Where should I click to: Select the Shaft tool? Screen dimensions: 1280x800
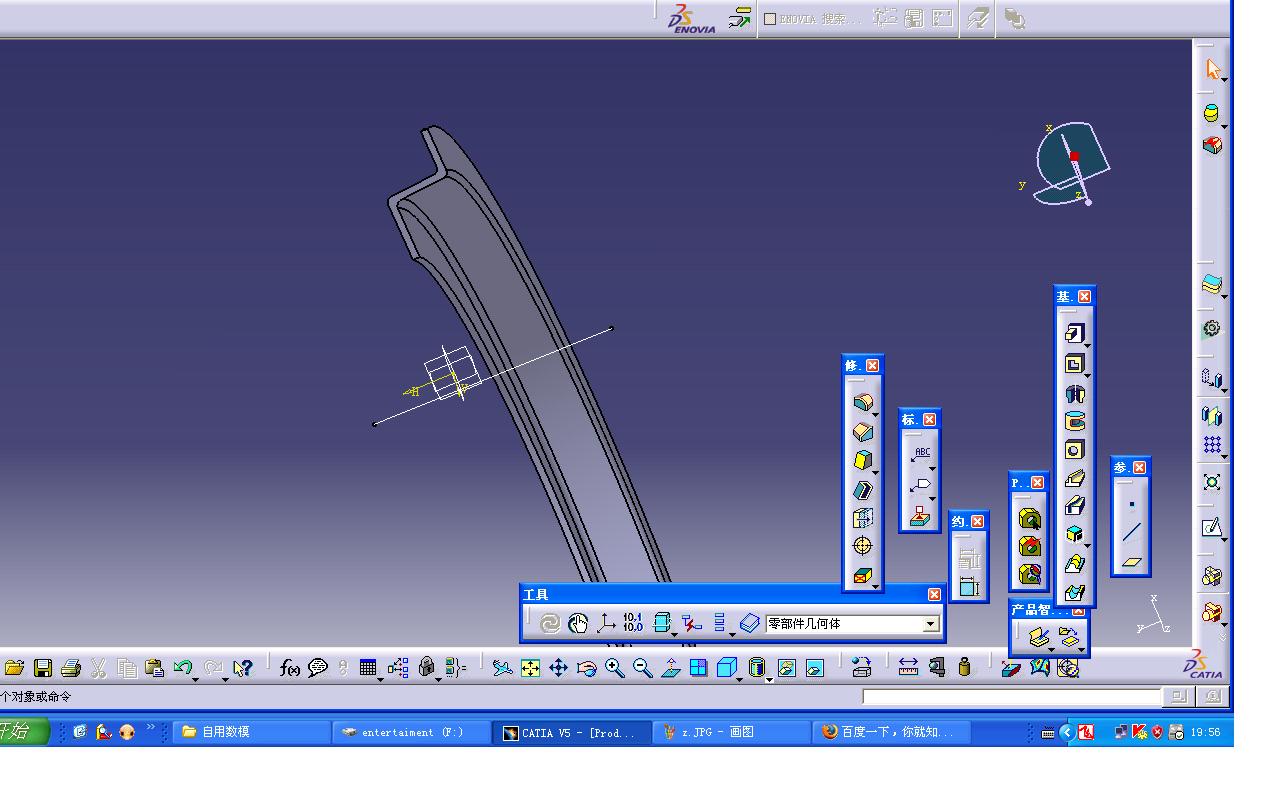[x=1074, y=393]
